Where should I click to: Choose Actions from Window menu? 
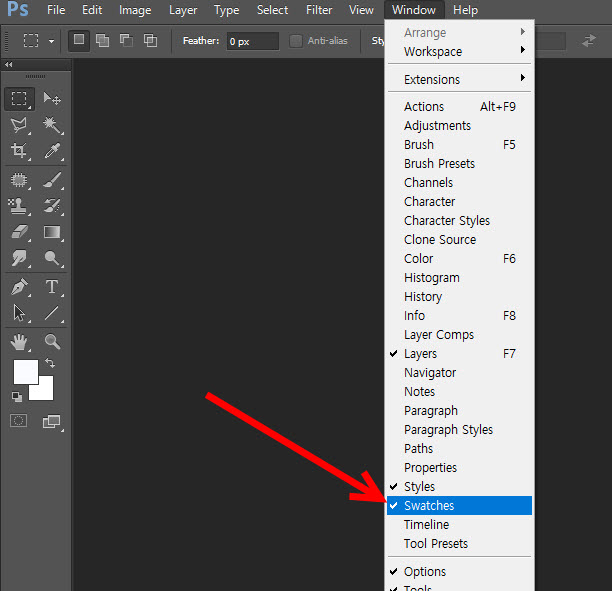459,107
